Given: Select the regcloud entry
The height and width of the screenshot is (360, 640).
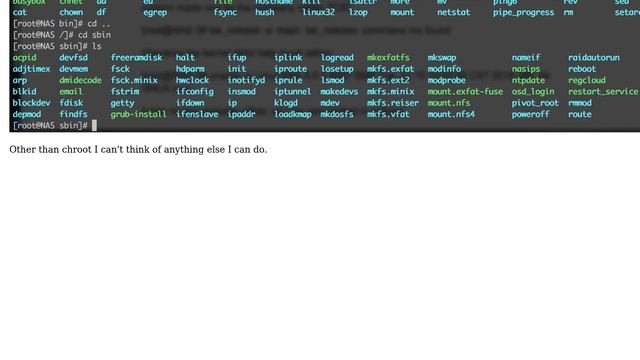Looking at the screenshot, I should tap(587, 80).
